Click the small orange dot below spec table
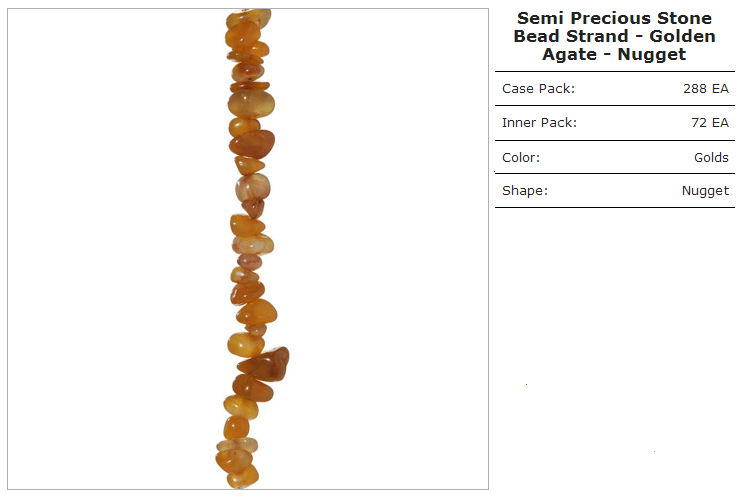The image size is (739, 496). [526, 385]
